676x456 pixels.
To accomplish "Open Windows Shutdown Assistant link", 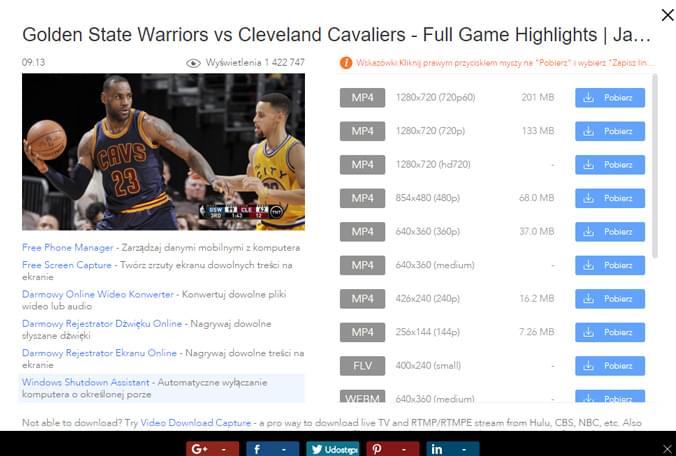I will tap(85, 382).
